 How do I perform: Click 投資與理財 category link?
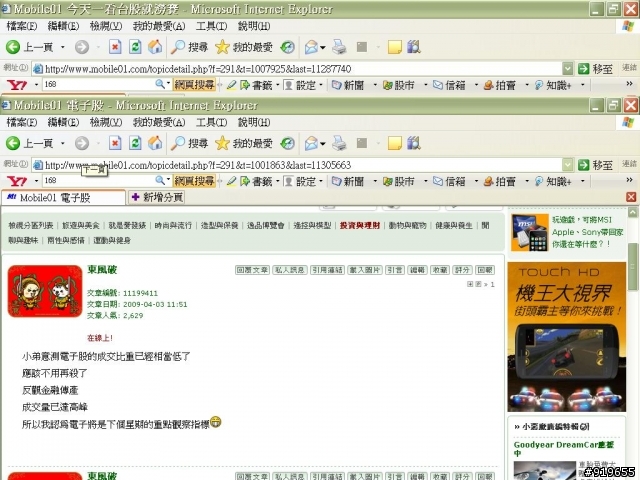pos(360,225)
